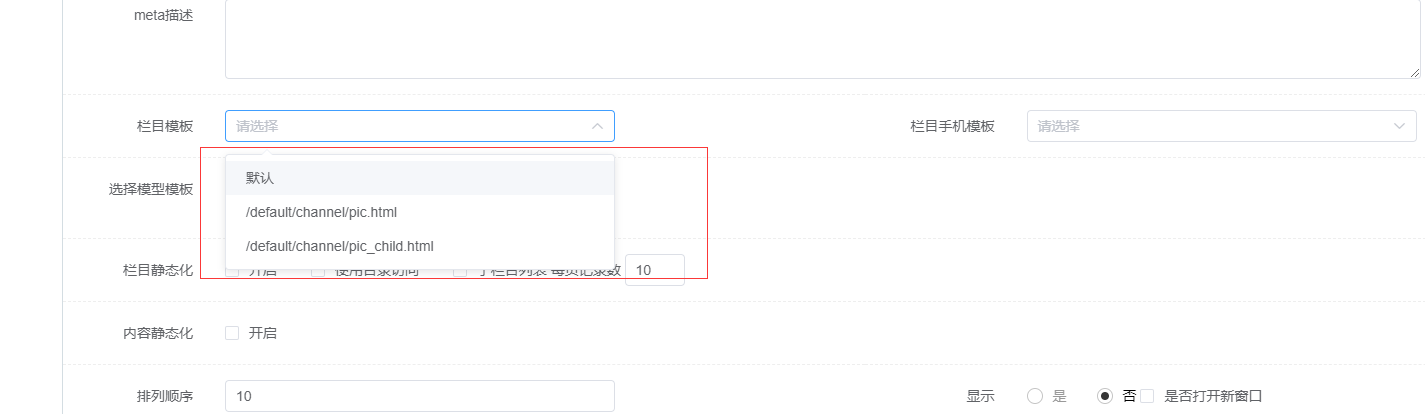This screenshot has width=1425, height=414.
Task: Enable the 内容静态化 开启 checkbox
Action: (232, 333)
